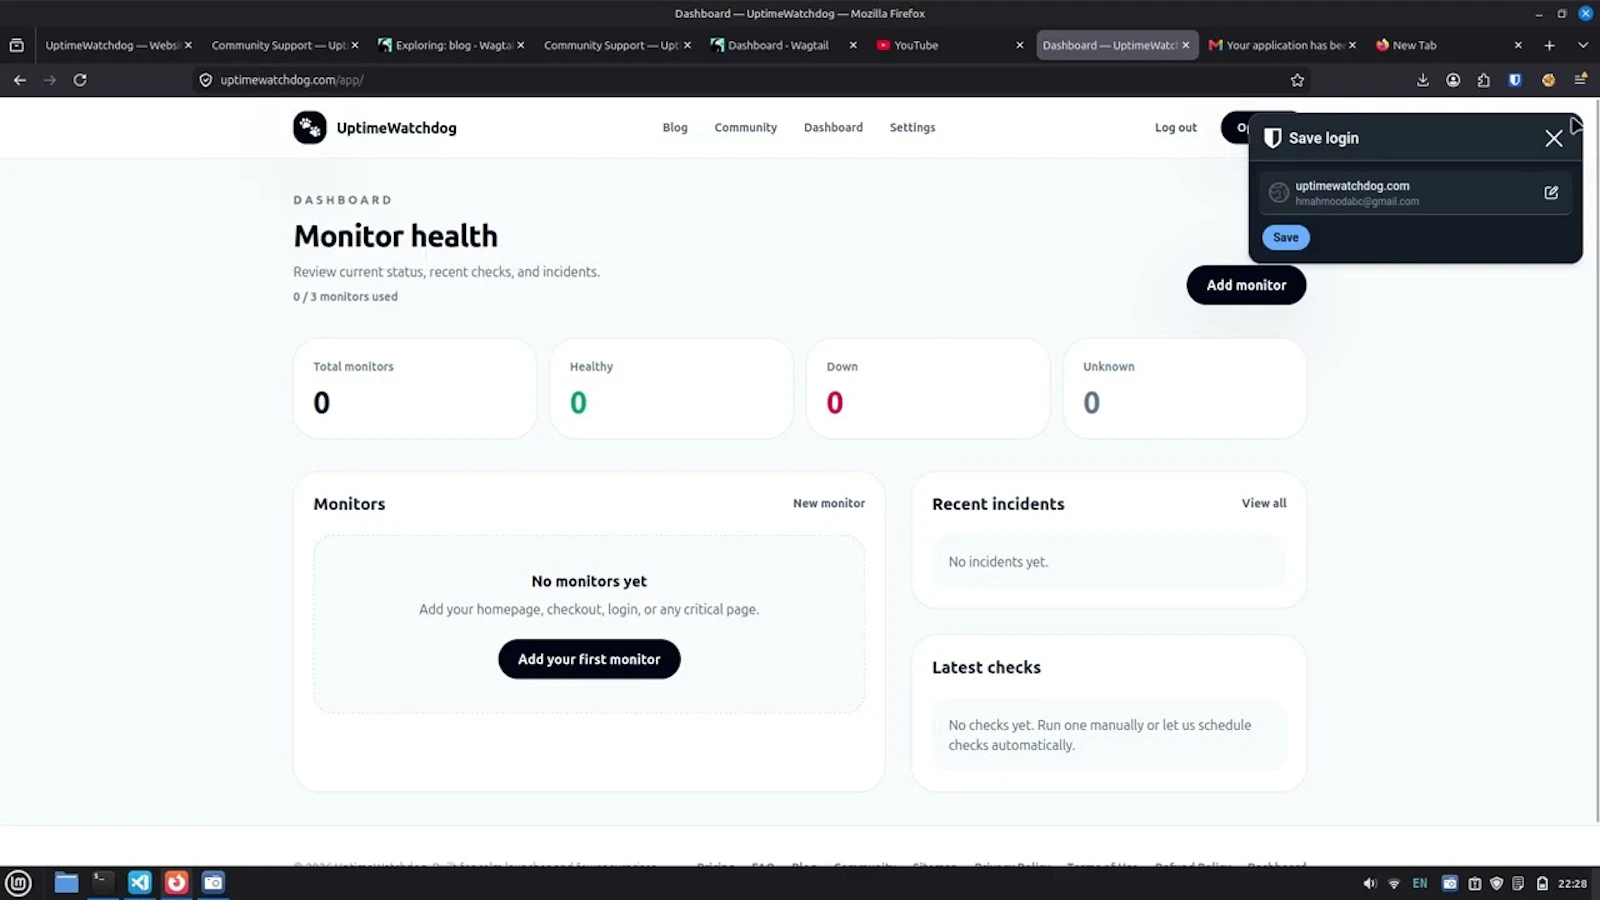
Task: Click the Bitwarden shield toolbar icon
Action: coord(1515,80)
